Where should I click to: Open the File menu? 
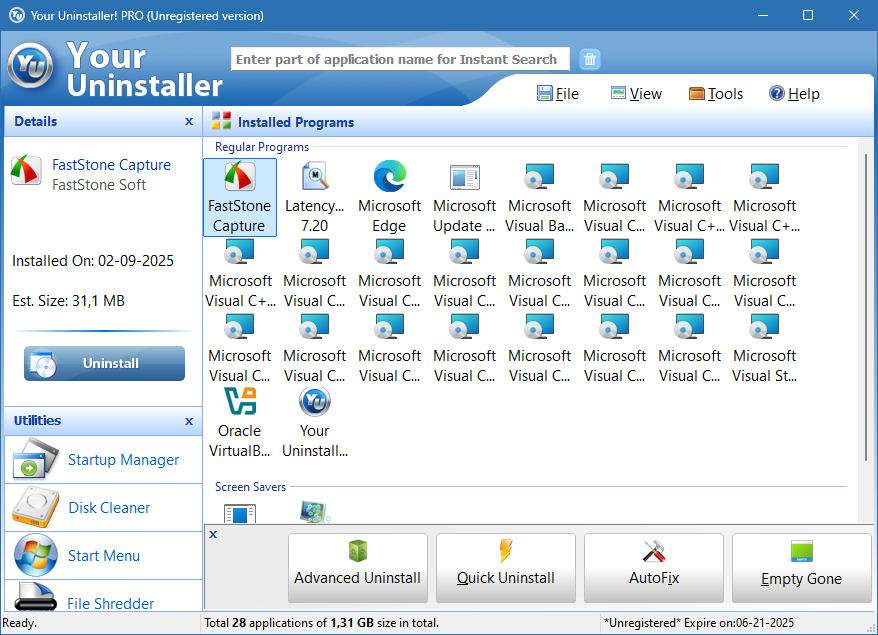[x=558, y=94]
